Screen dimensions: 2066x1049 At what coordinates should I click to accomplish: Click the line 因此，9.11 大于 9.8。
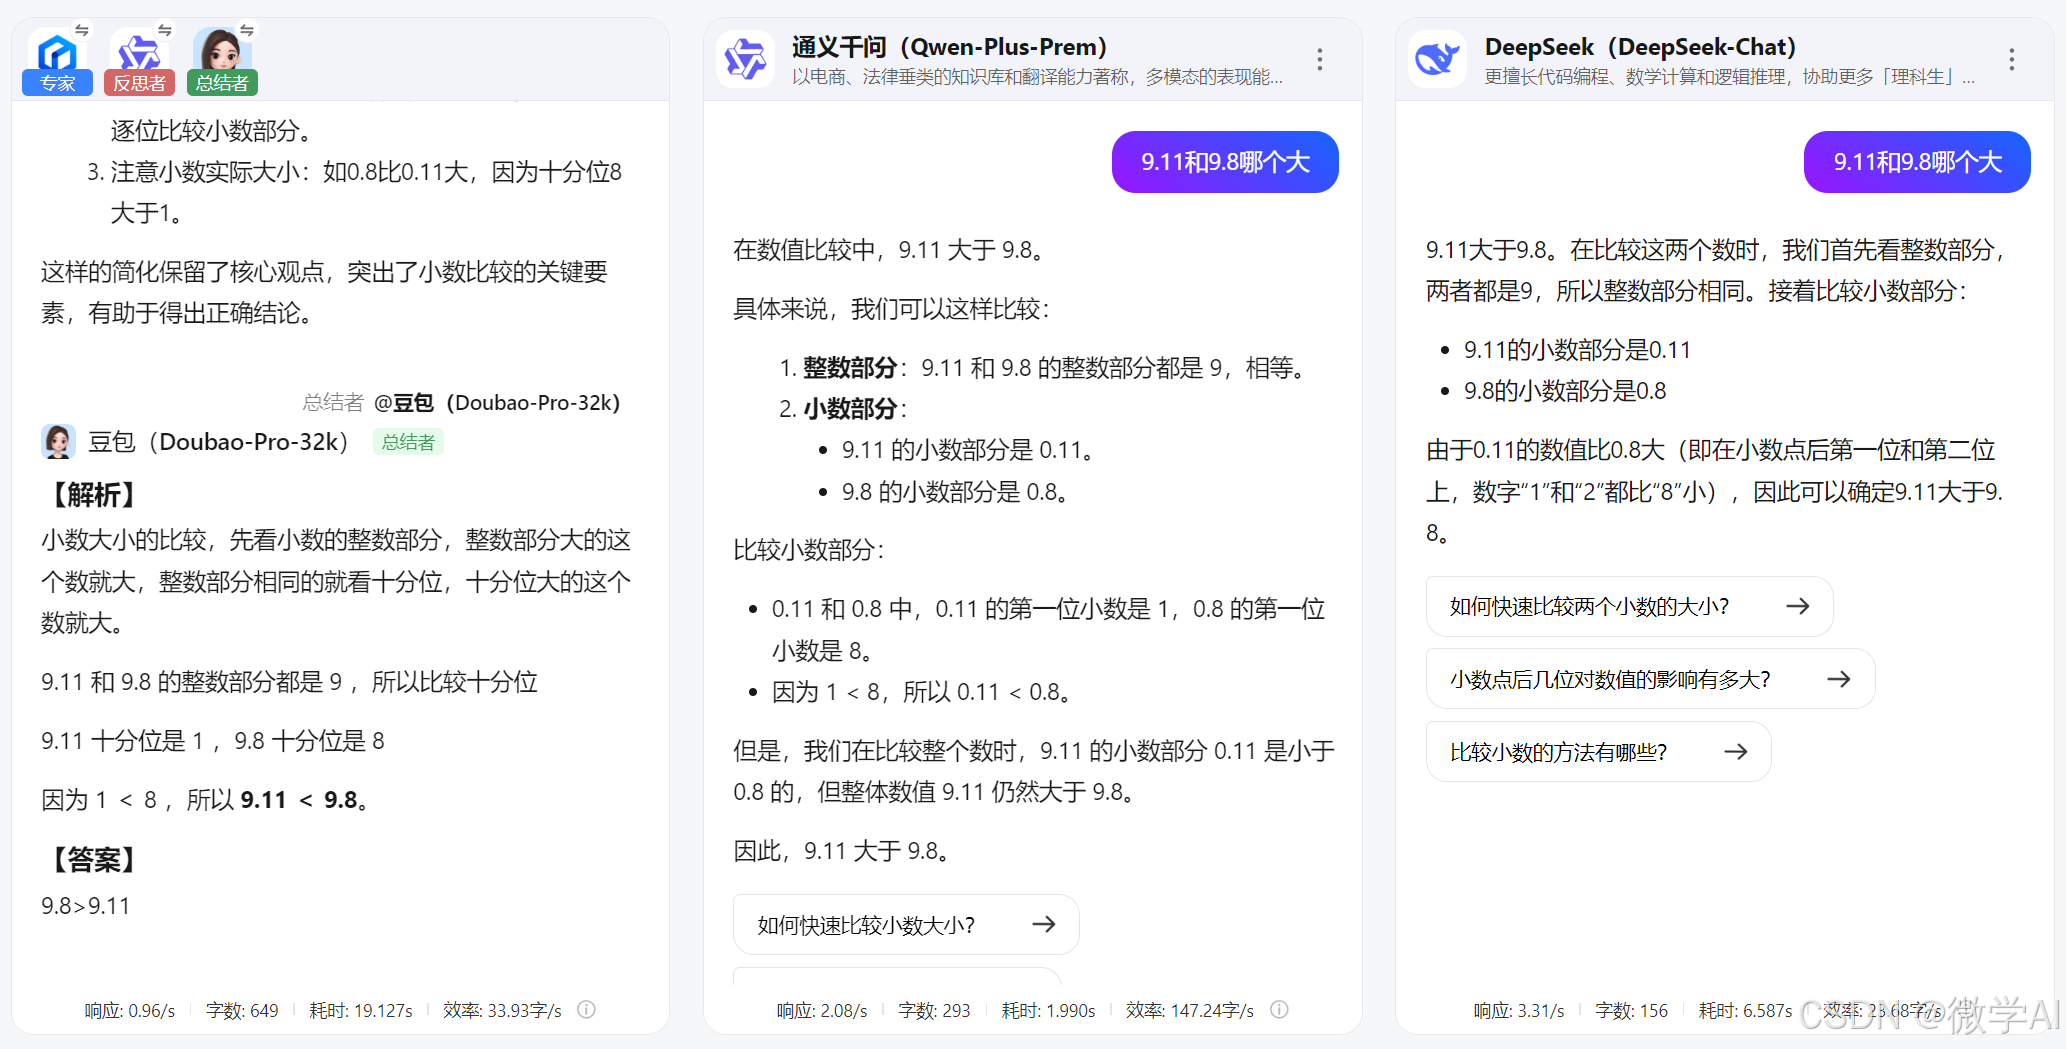[x=842, y=851]
